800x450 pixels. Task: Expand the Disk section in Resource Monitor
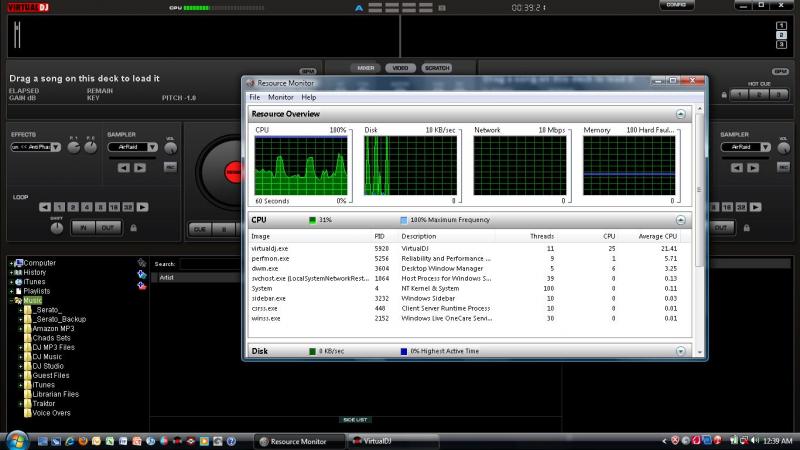pos(681,352)
